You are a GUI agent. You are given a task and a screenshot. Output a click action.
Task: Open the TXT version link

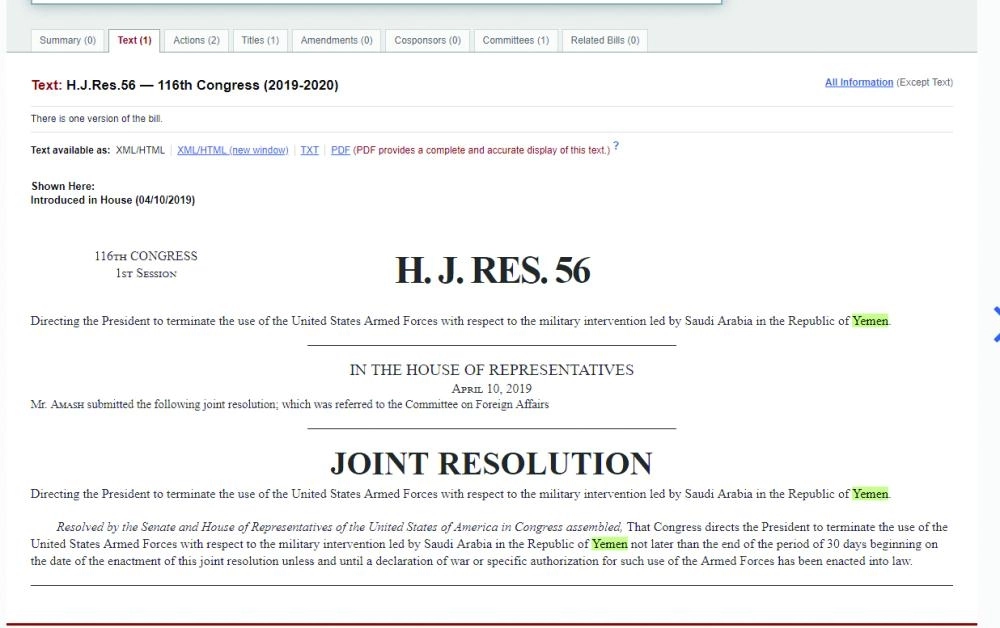tap(310, 151)
